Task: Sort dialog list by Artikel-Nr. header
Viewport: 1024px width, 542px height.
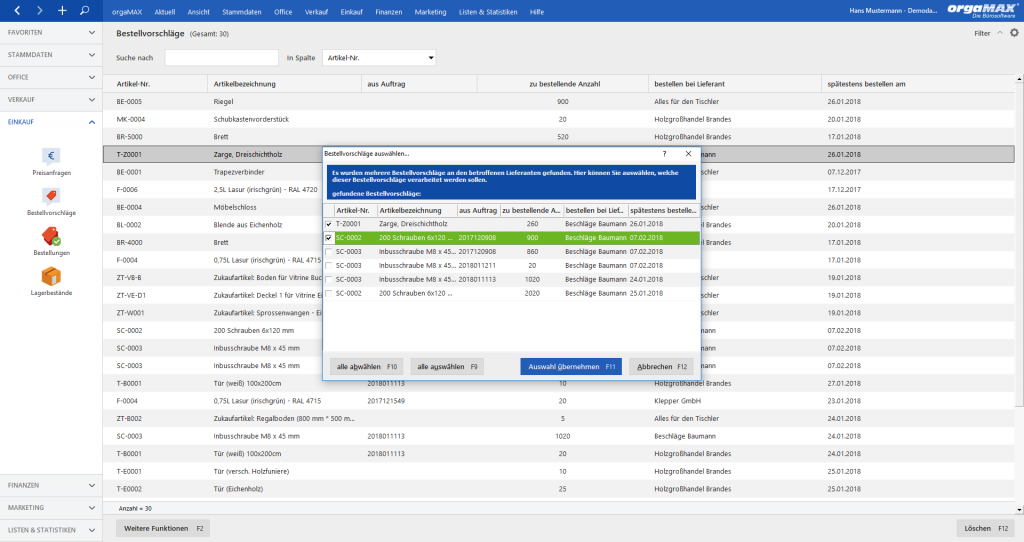Action: [355, 210]
